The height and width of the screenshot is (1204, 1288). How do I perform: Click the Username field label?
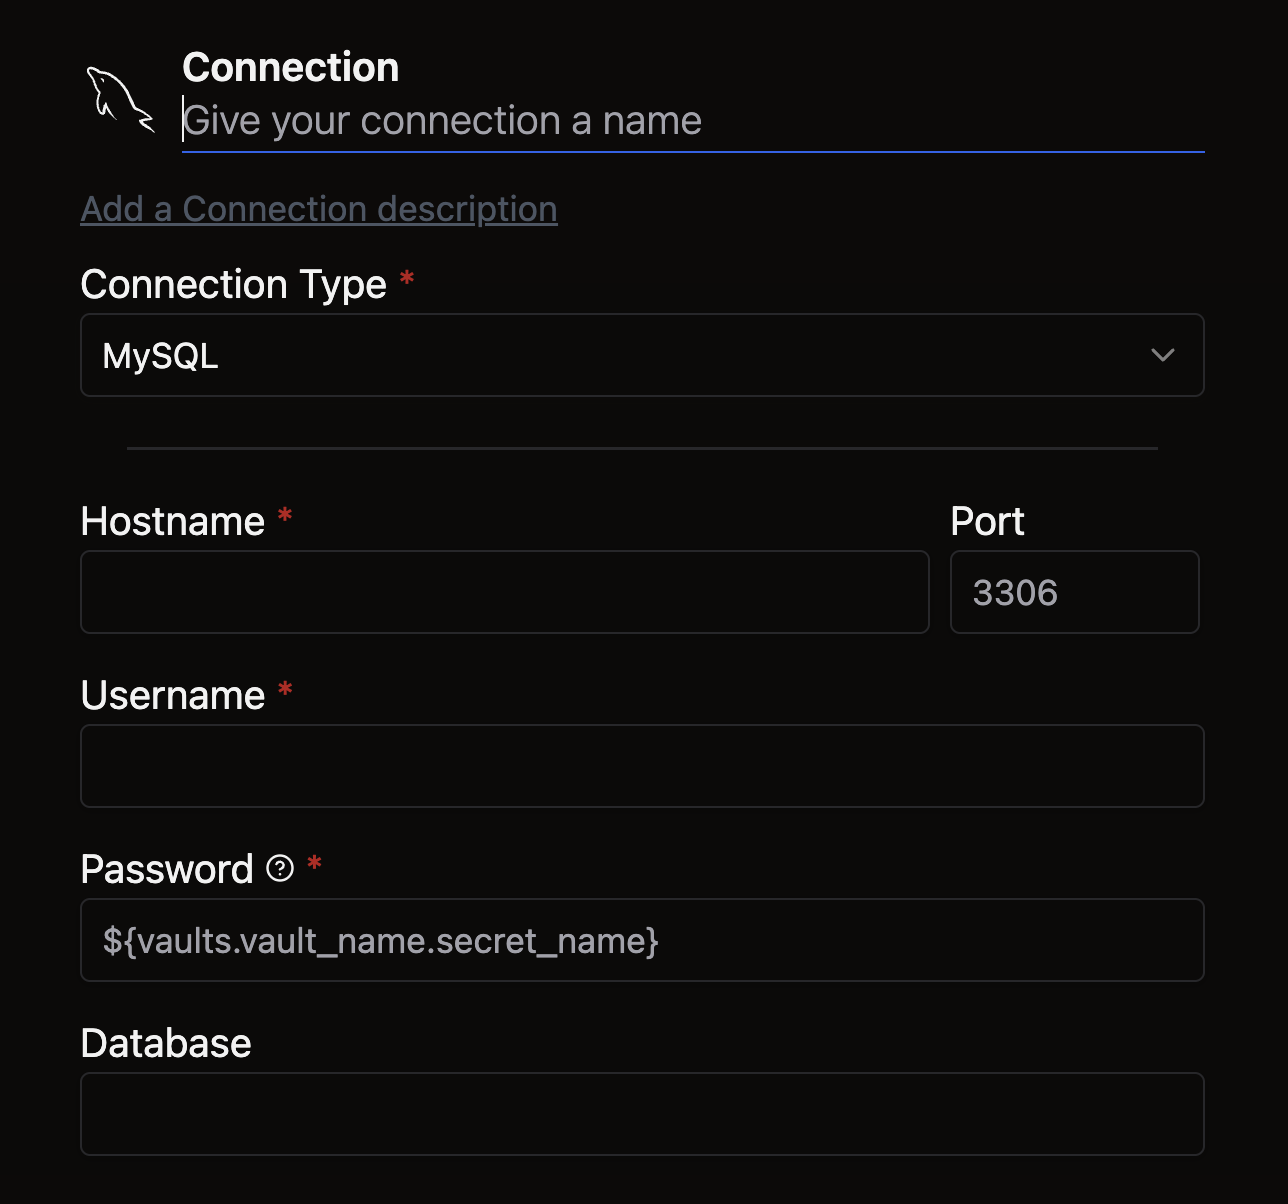172,695
